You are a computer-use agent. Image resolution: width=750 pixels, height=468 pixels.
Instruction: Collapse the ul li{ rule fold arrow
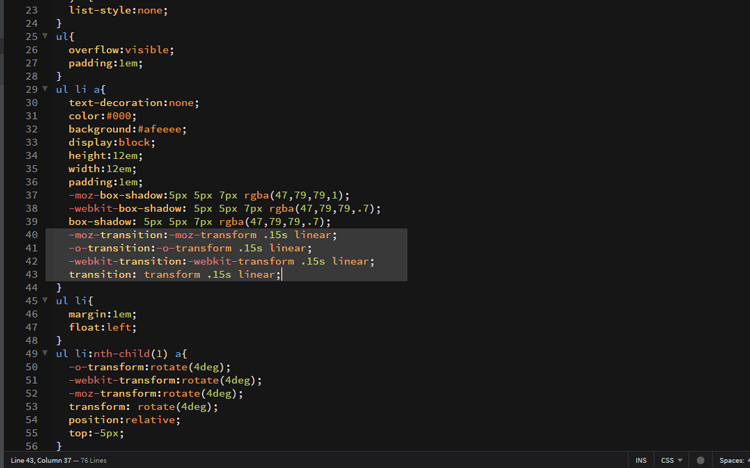(45, 300)
